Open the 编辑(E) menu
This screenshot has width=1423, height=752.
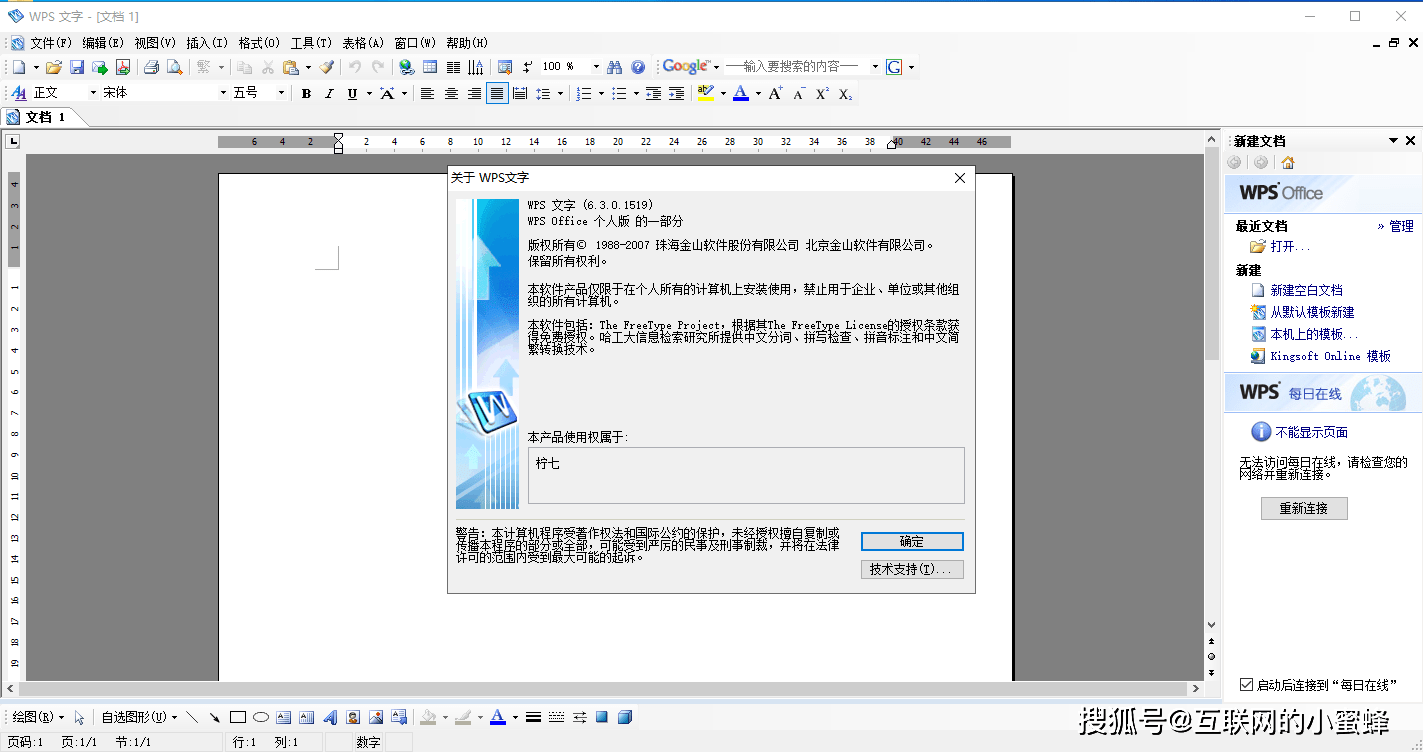click(x=103, y=43)
